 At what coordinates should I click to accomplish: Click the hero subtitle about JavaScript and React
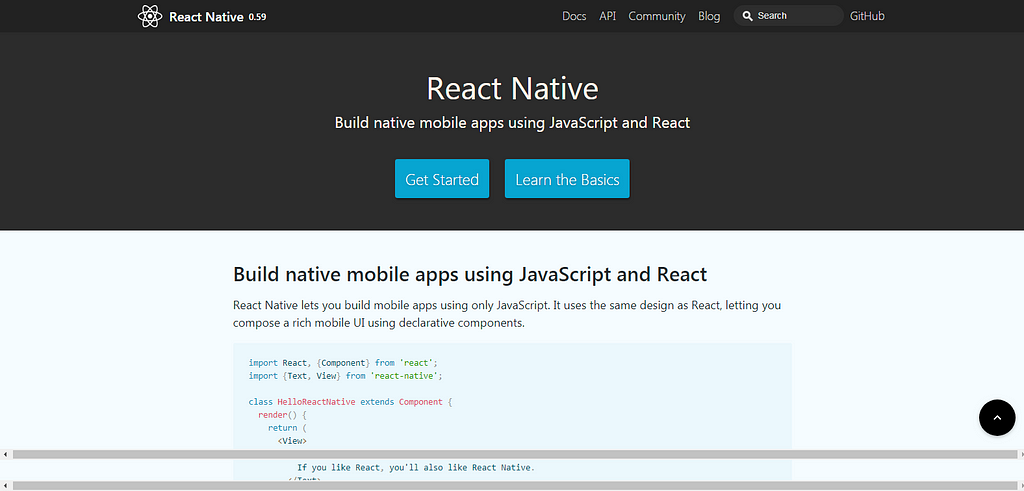click(513, 123)
